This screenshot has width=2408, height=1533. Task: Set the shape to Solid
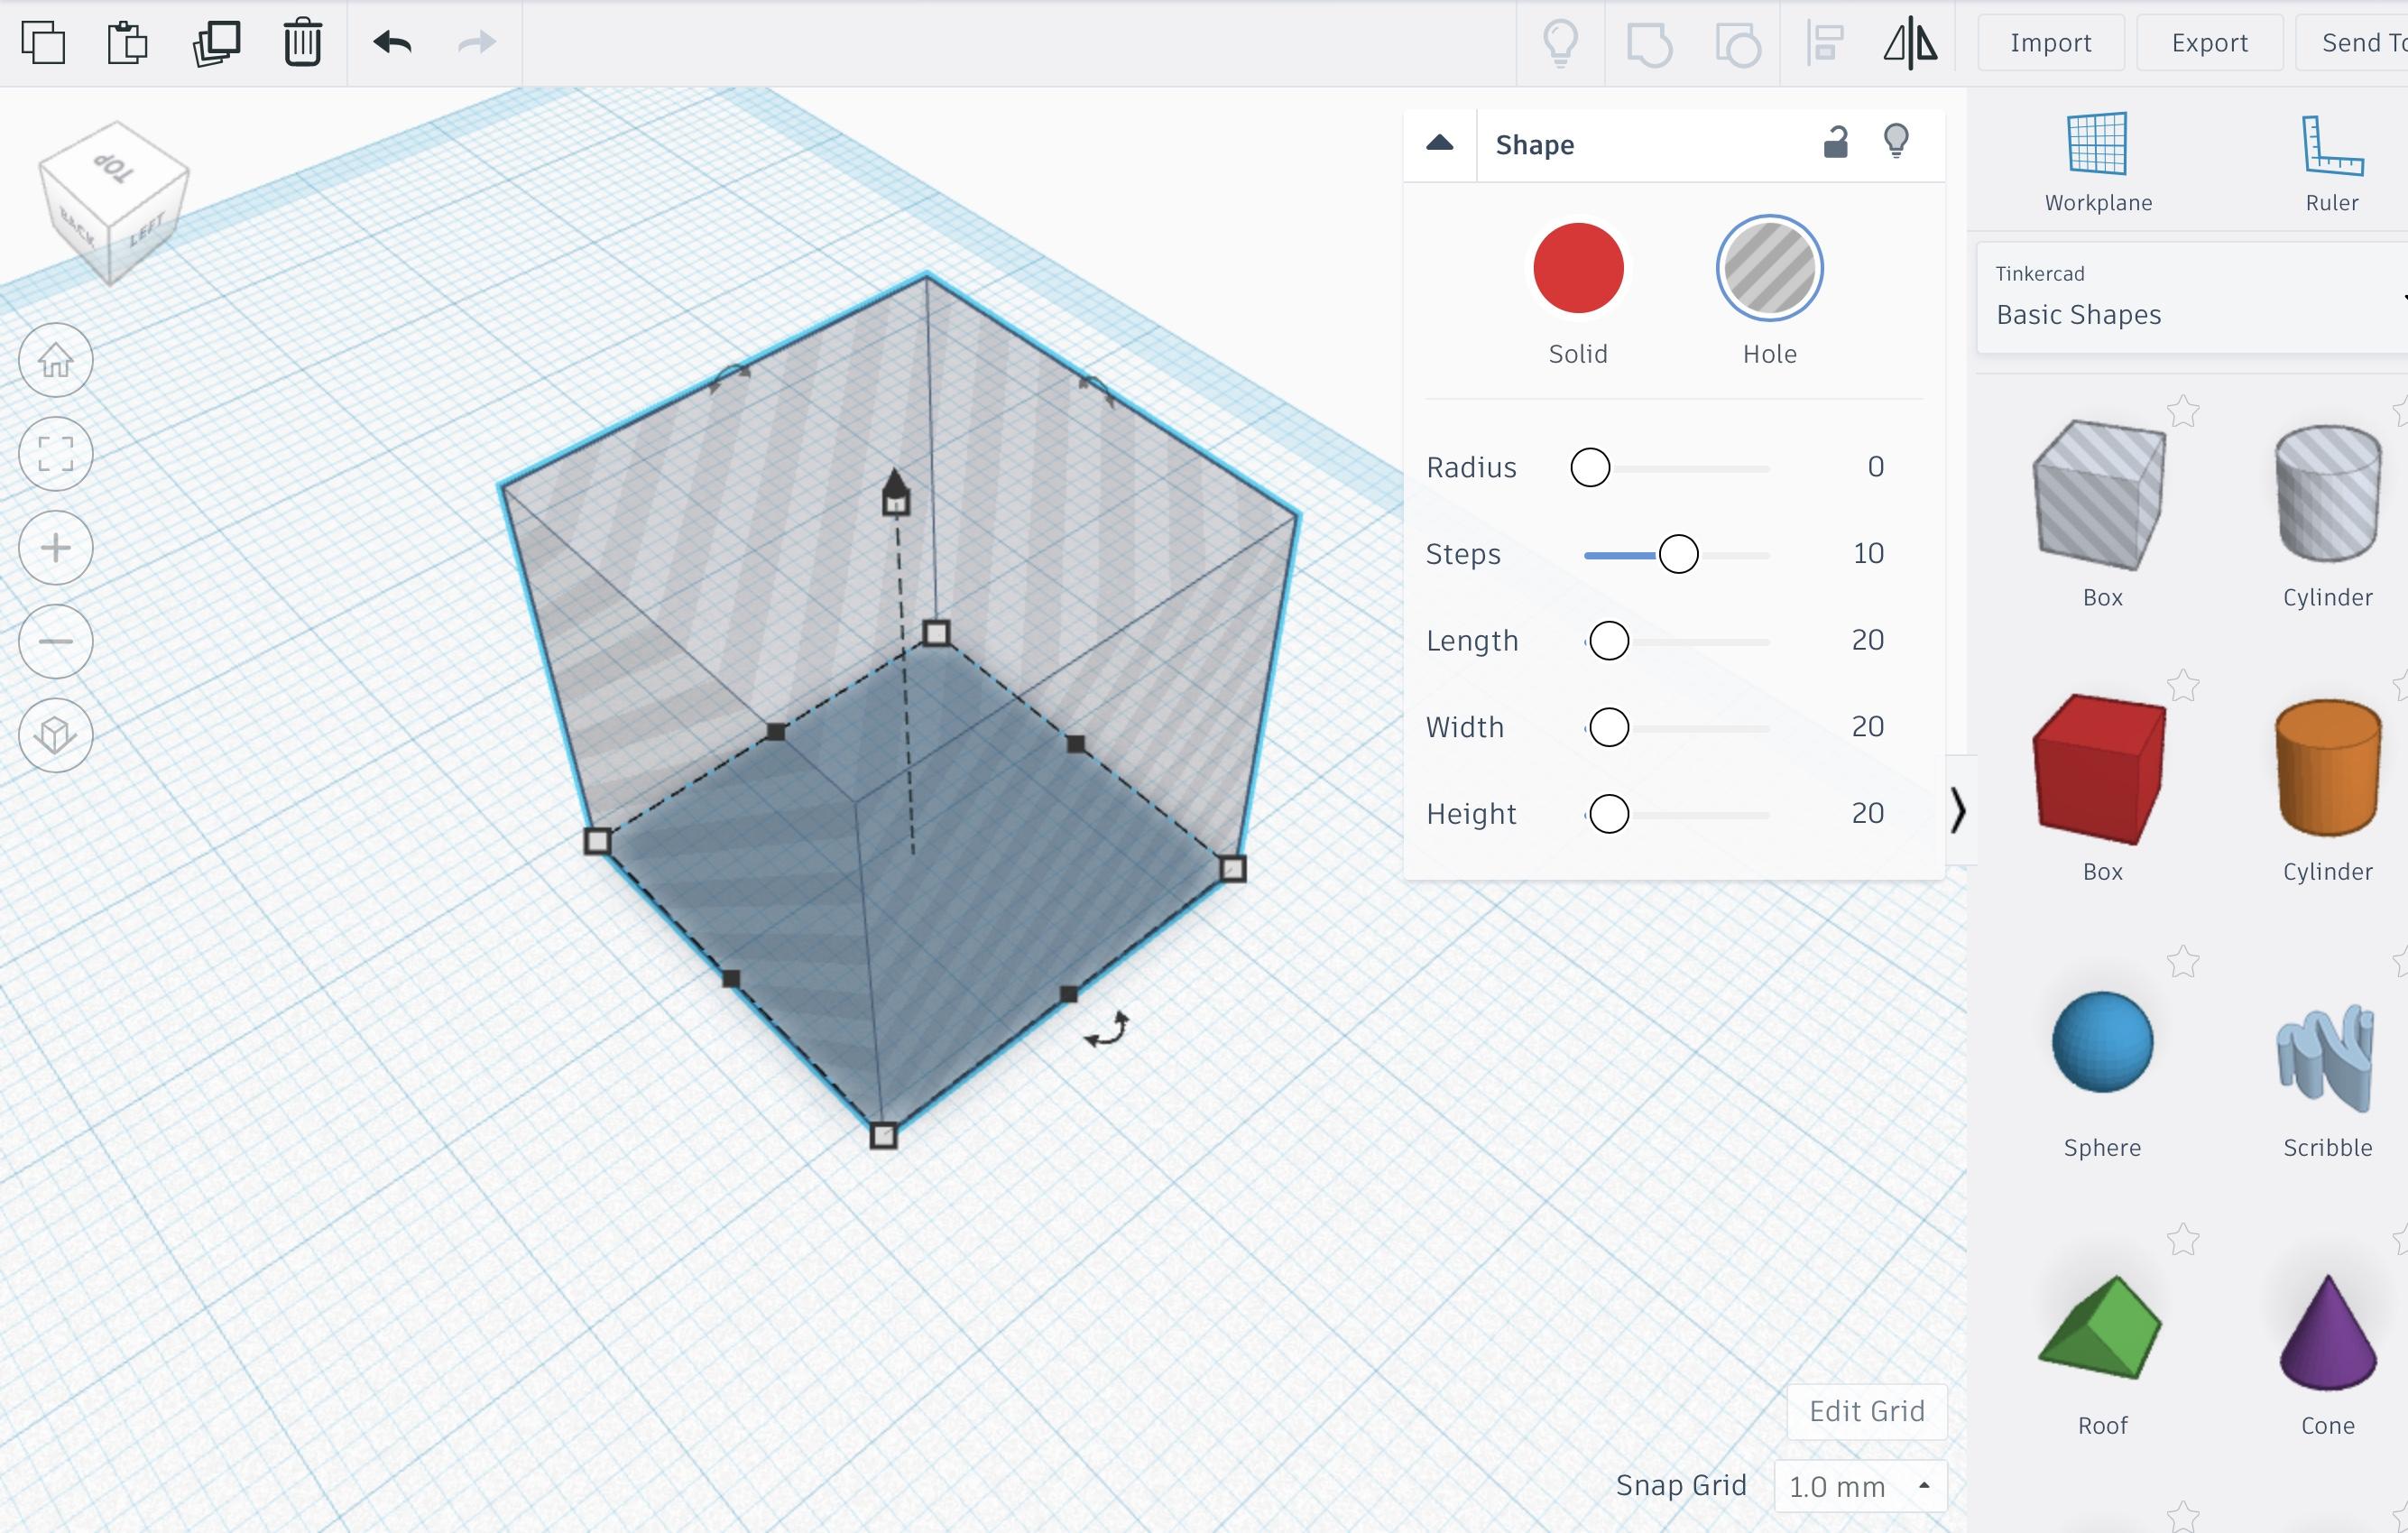click(1578, 268)
